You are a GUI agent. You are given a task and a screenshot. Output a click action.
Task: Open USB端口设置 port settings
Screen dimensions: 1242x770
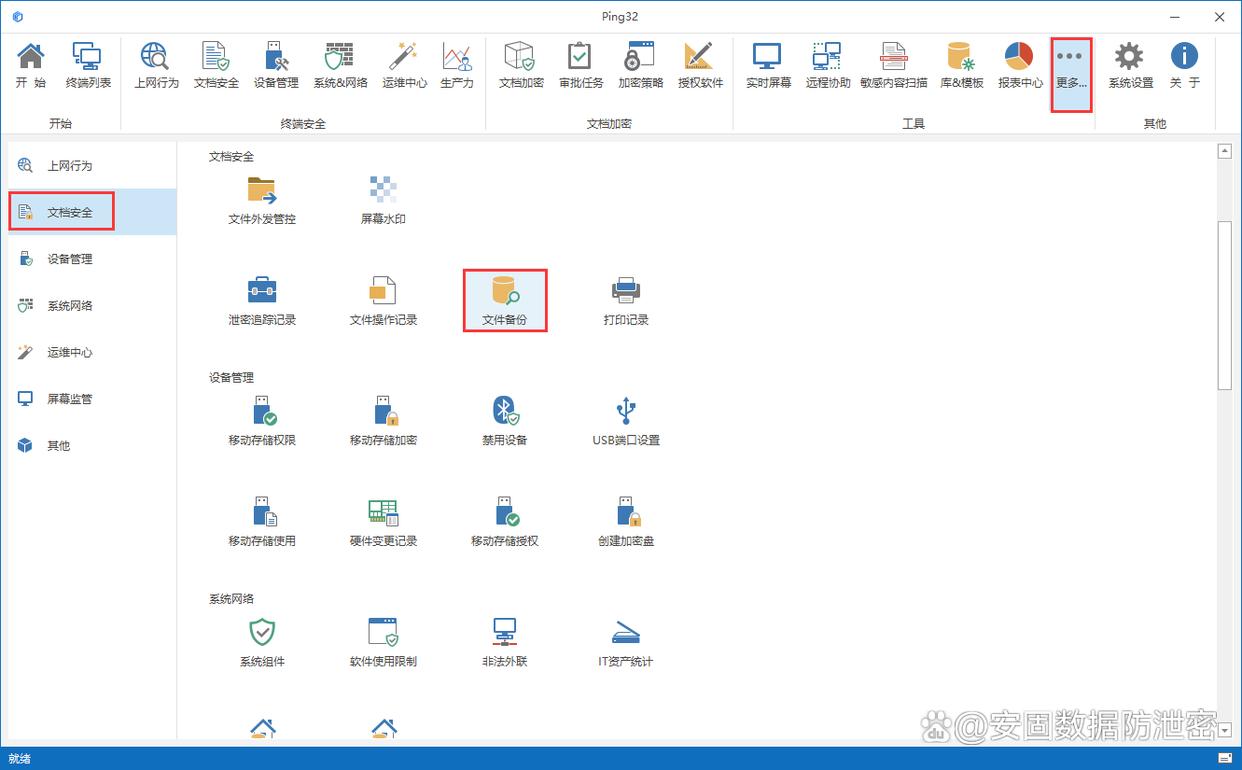pyautogui.click(x=626, y=419)
